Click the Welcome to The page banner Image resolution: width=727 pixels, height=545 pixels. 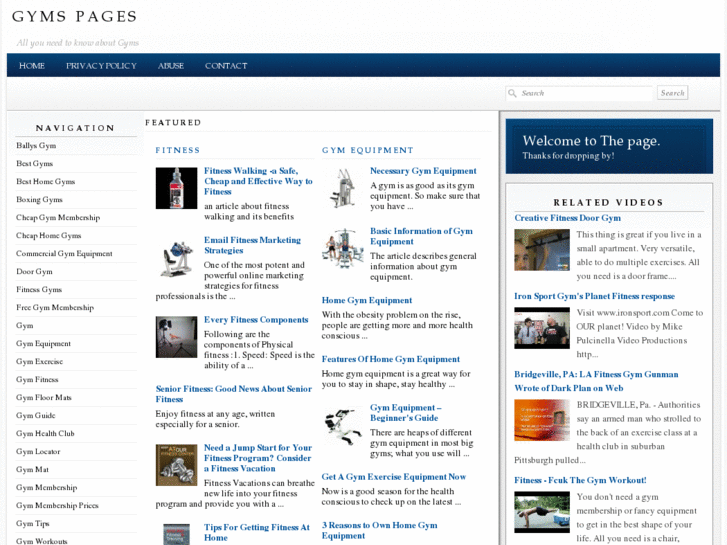pyautogui.click(x=609, y=146)
